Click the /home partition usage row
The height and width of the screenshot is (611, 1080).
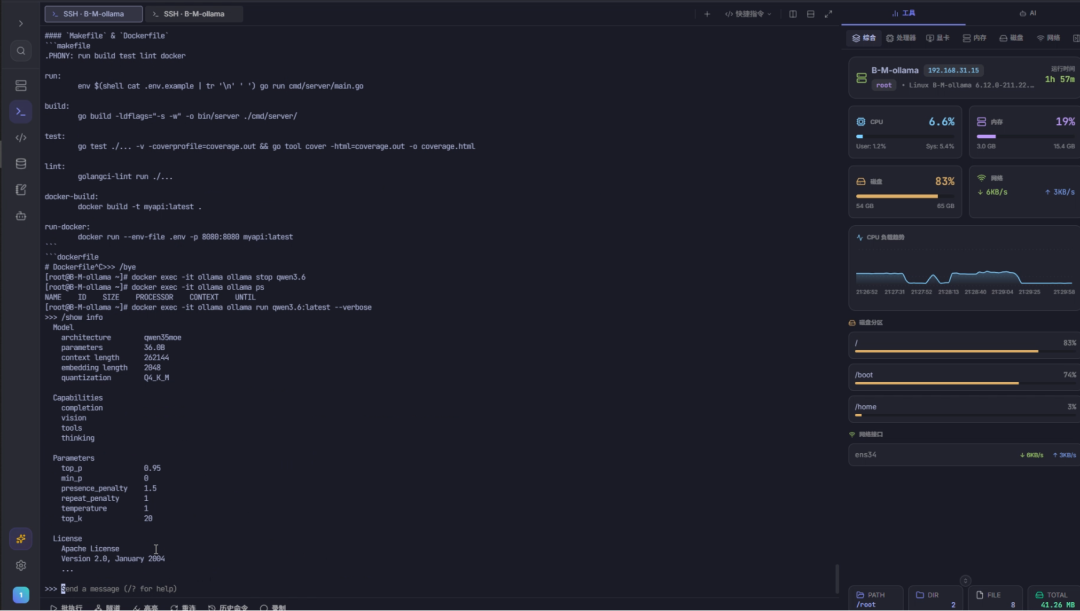(964, 409)
